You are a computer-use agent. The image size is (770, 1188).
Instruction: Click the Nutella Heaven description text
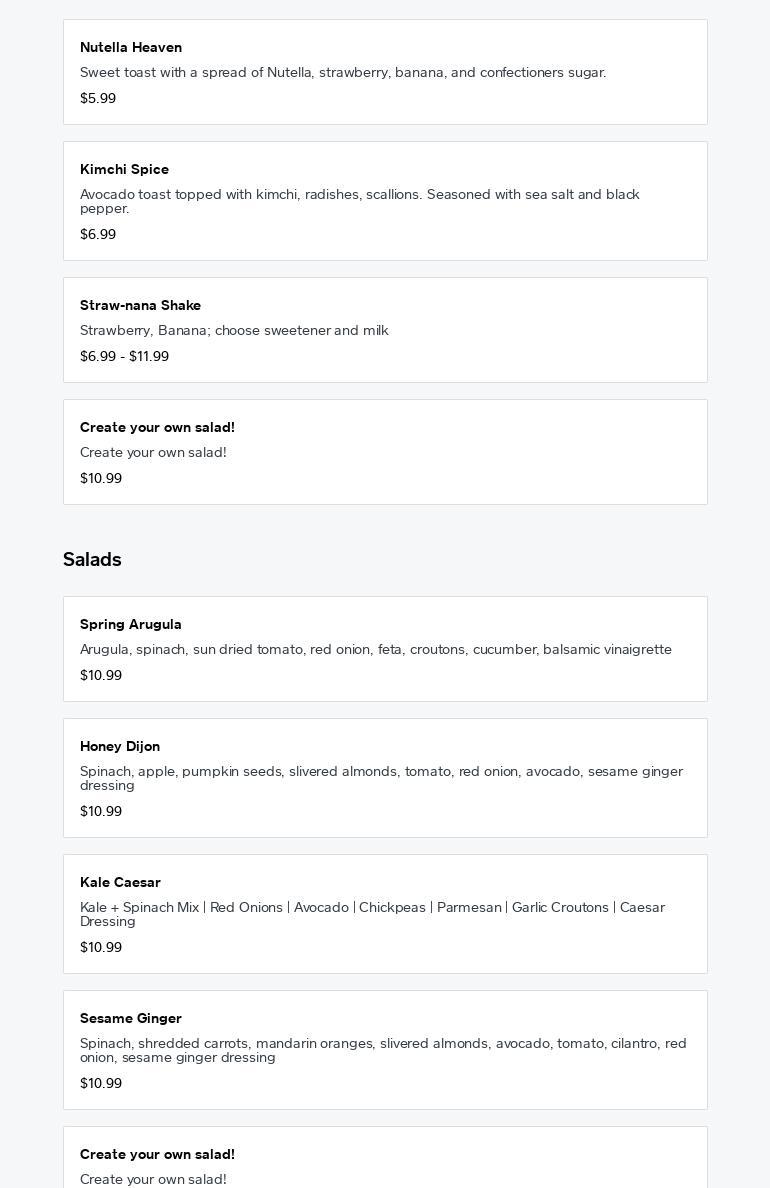click(343, 72)
